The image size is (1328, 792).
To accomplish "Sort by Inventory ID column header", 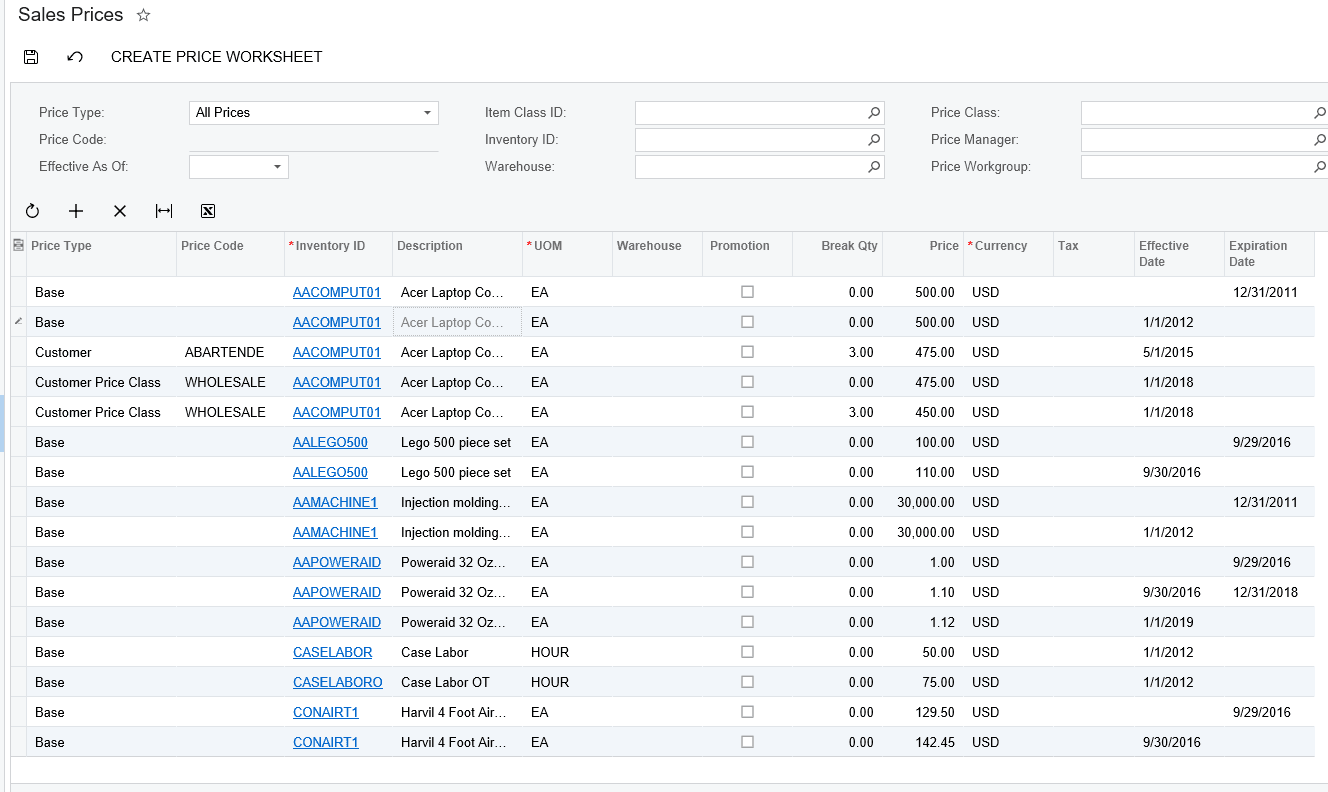I will coord(338,254).
